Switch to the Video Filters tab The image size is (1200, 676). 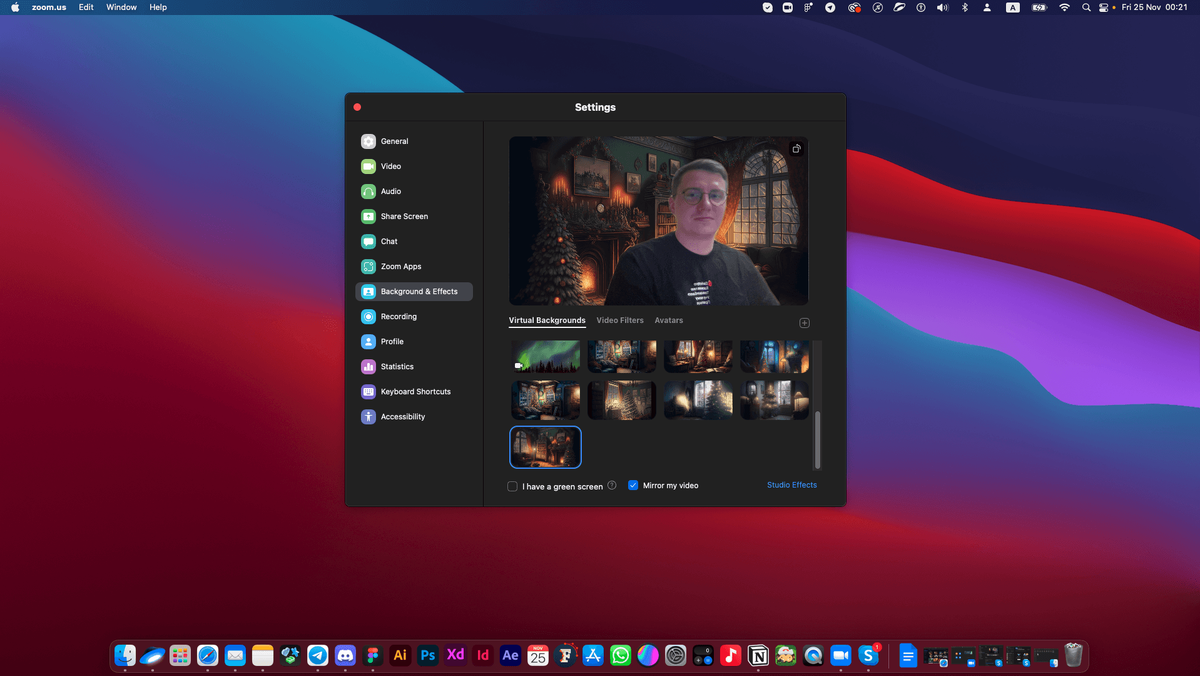tap(620, 320)
